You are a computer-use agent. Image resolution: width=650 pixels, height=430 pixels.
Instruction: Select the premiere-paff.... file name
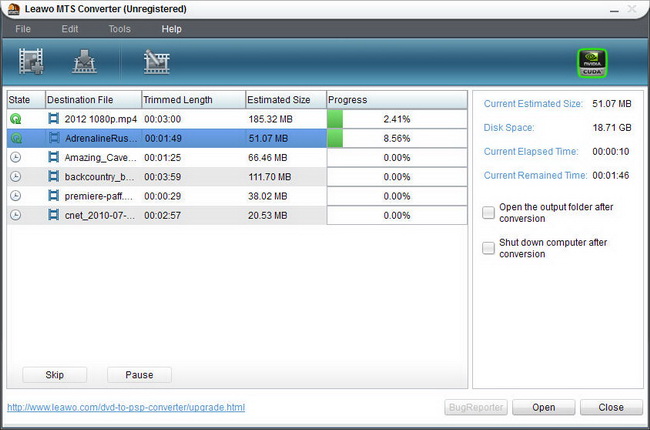99,196
